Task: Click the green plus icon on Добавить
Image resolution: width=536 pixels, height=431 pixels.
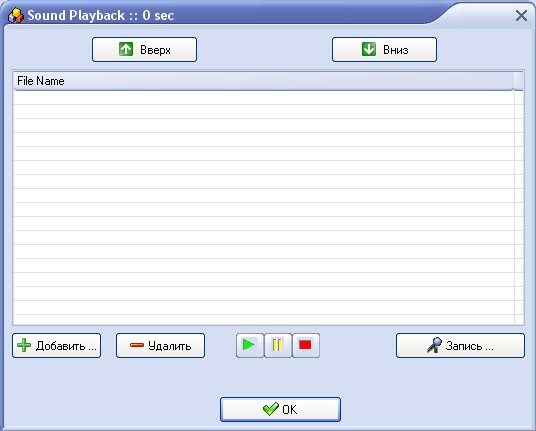Action: [24, 345]
